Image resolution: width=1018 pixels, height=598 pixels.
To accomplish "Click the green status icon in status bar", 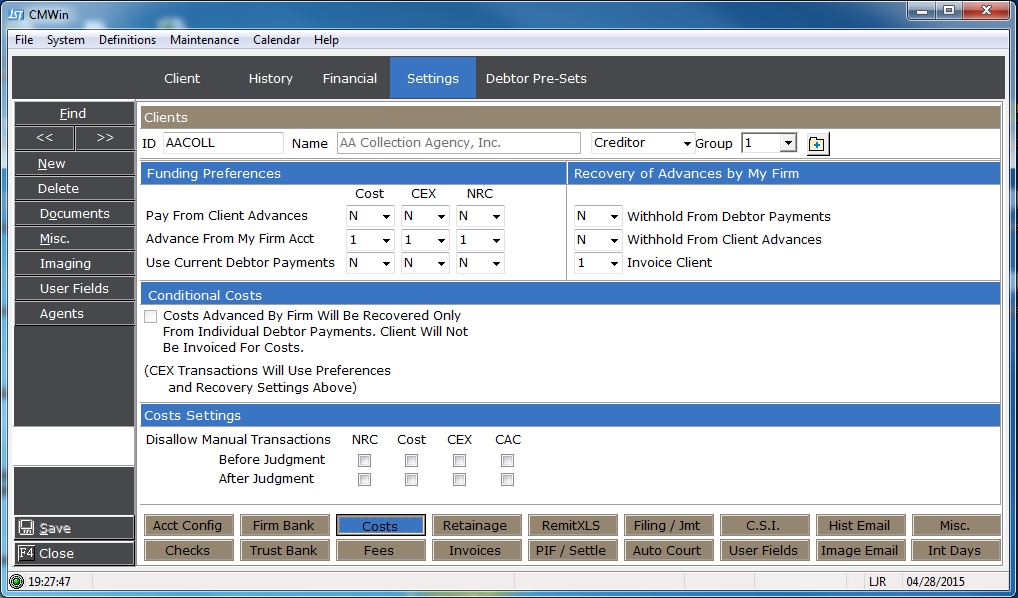I will click(16, 581).
